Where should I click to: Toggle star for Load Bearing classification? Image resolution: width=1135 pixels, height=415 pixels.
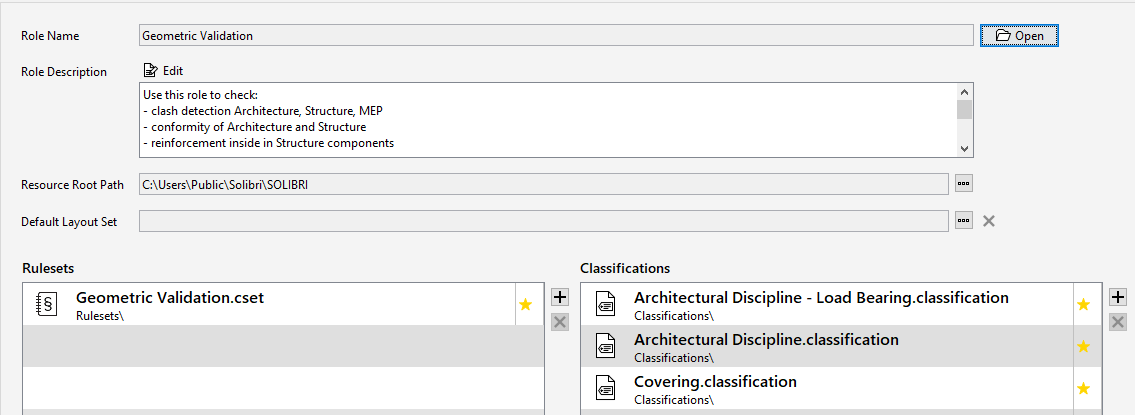click(1084, 304)
